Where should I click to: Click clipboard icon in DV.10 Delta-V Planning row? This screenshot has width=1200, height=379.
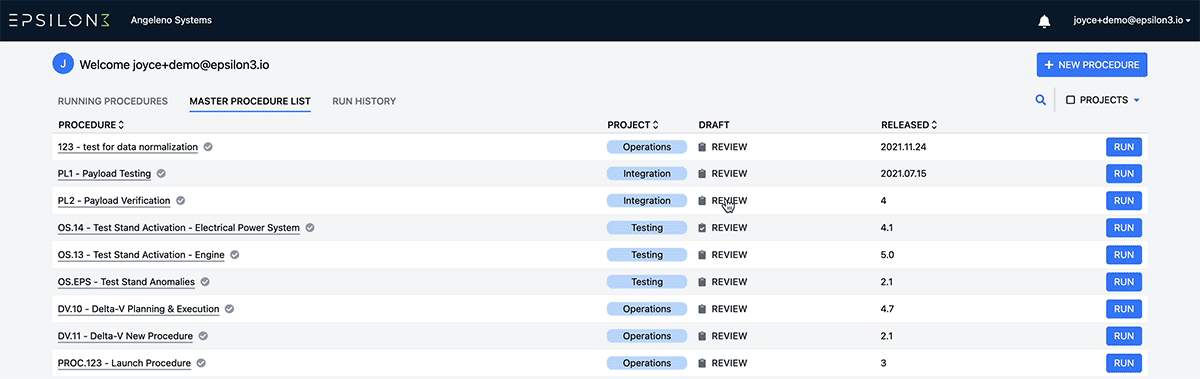click(x=702, y=309)
